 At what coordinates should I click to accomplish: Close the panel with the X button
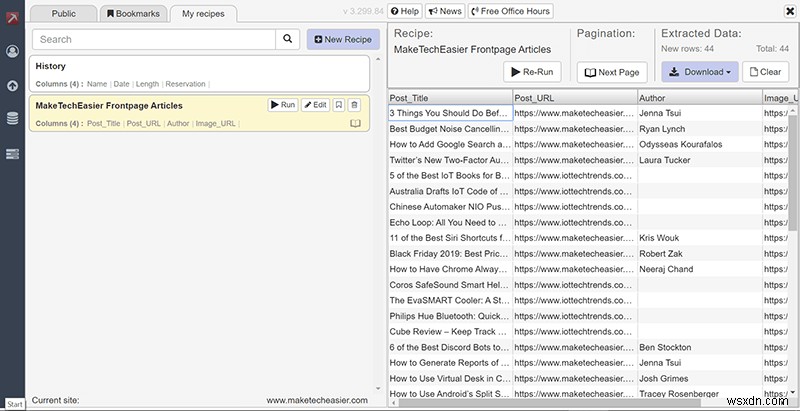tap(790, 11)
